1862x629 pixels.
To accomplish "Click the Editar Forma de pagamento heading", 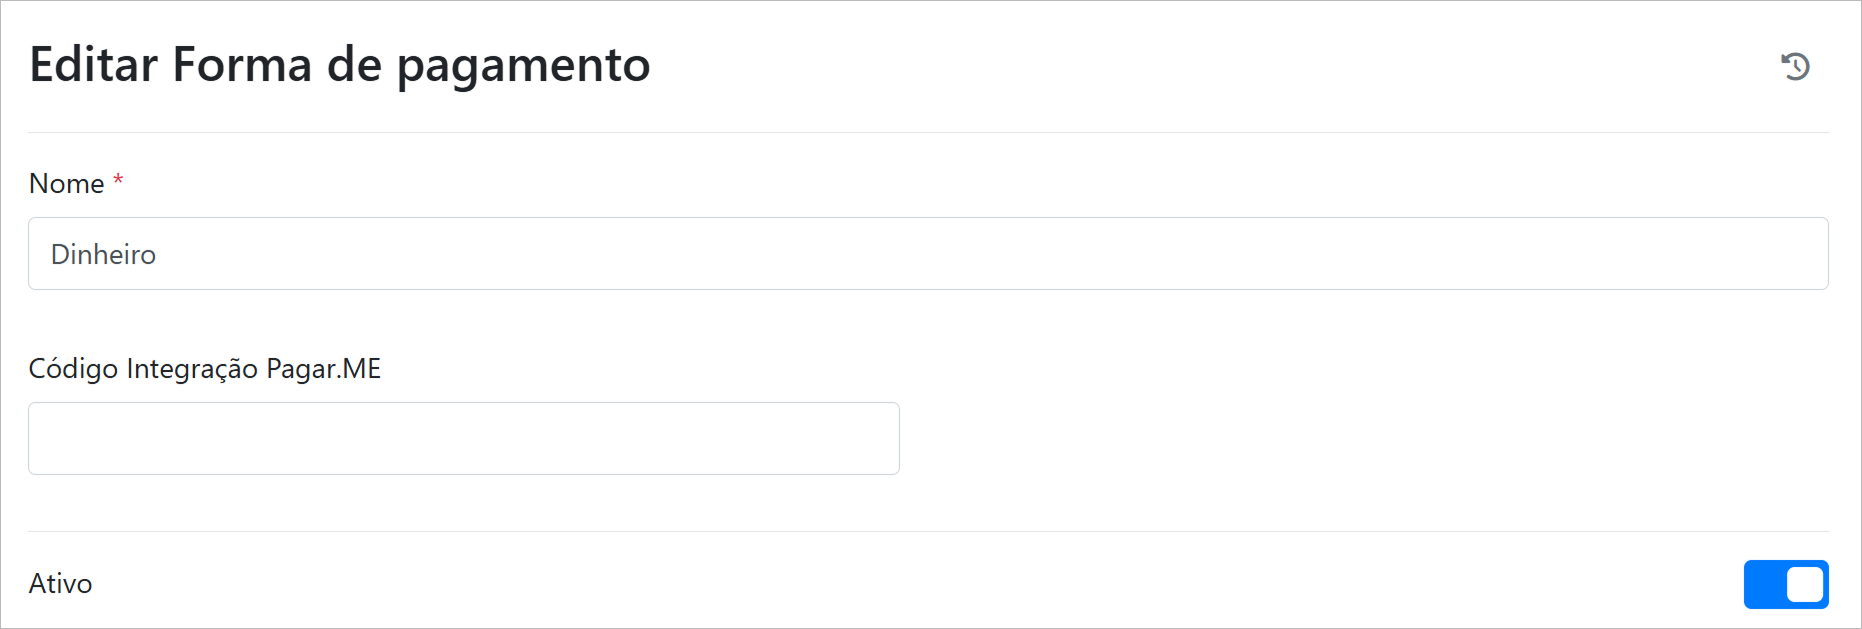I will 340,65.
